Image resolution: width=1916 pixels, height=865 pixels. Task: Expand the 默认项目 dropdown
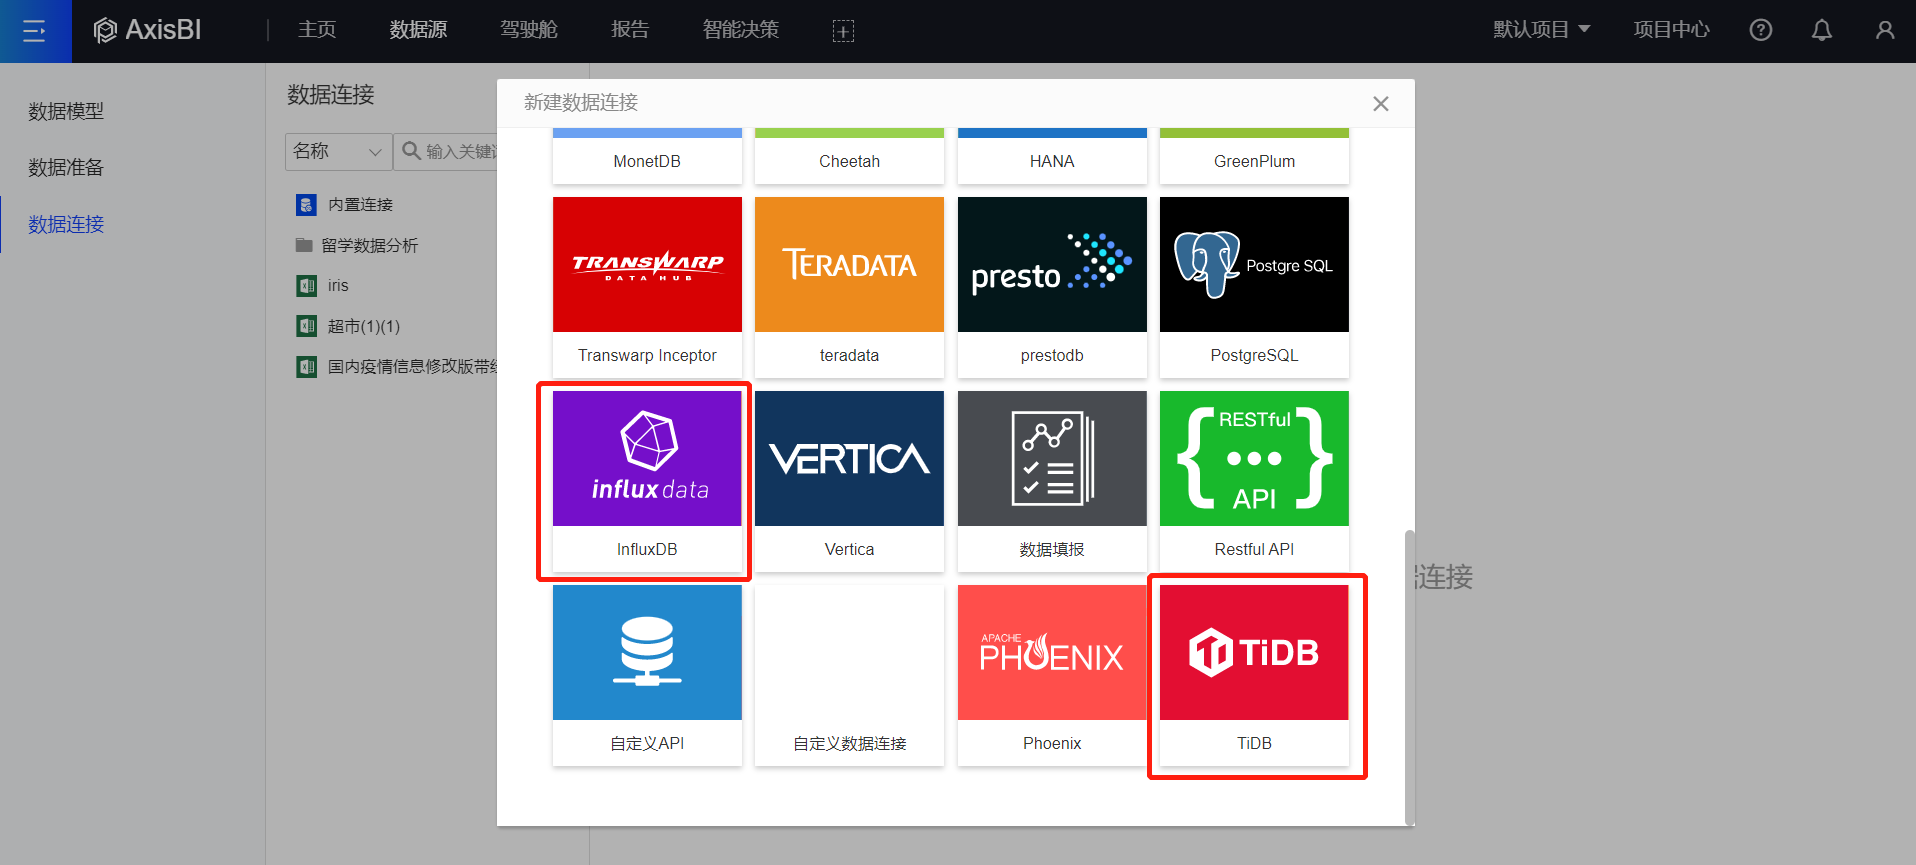point(1541,30)
